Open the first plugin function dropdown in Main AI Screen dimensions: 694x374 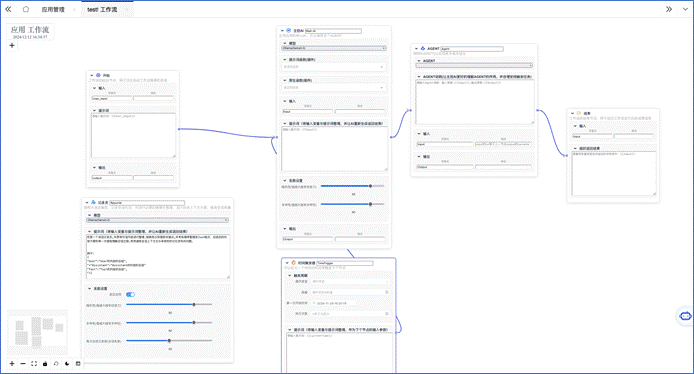click(333, 67)
